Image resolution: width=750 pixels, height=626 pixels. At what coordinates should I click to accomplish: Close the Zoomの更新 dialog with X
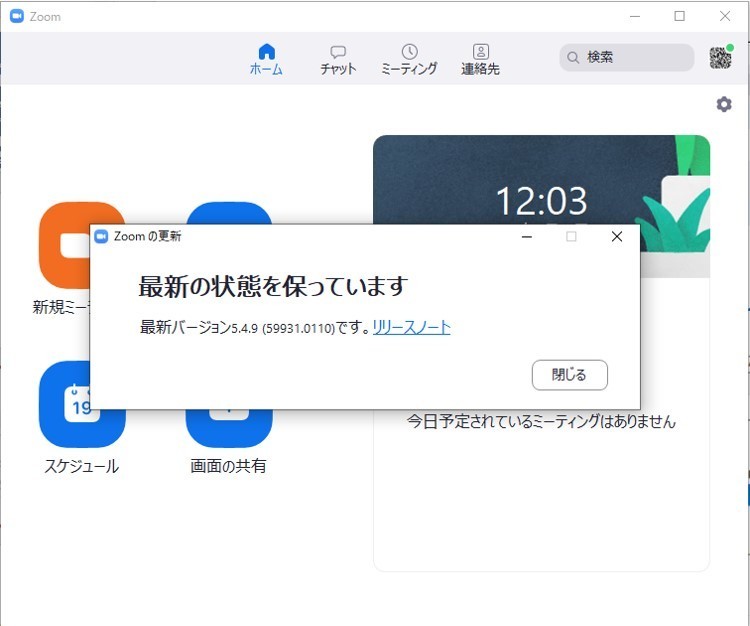point(617,237)
